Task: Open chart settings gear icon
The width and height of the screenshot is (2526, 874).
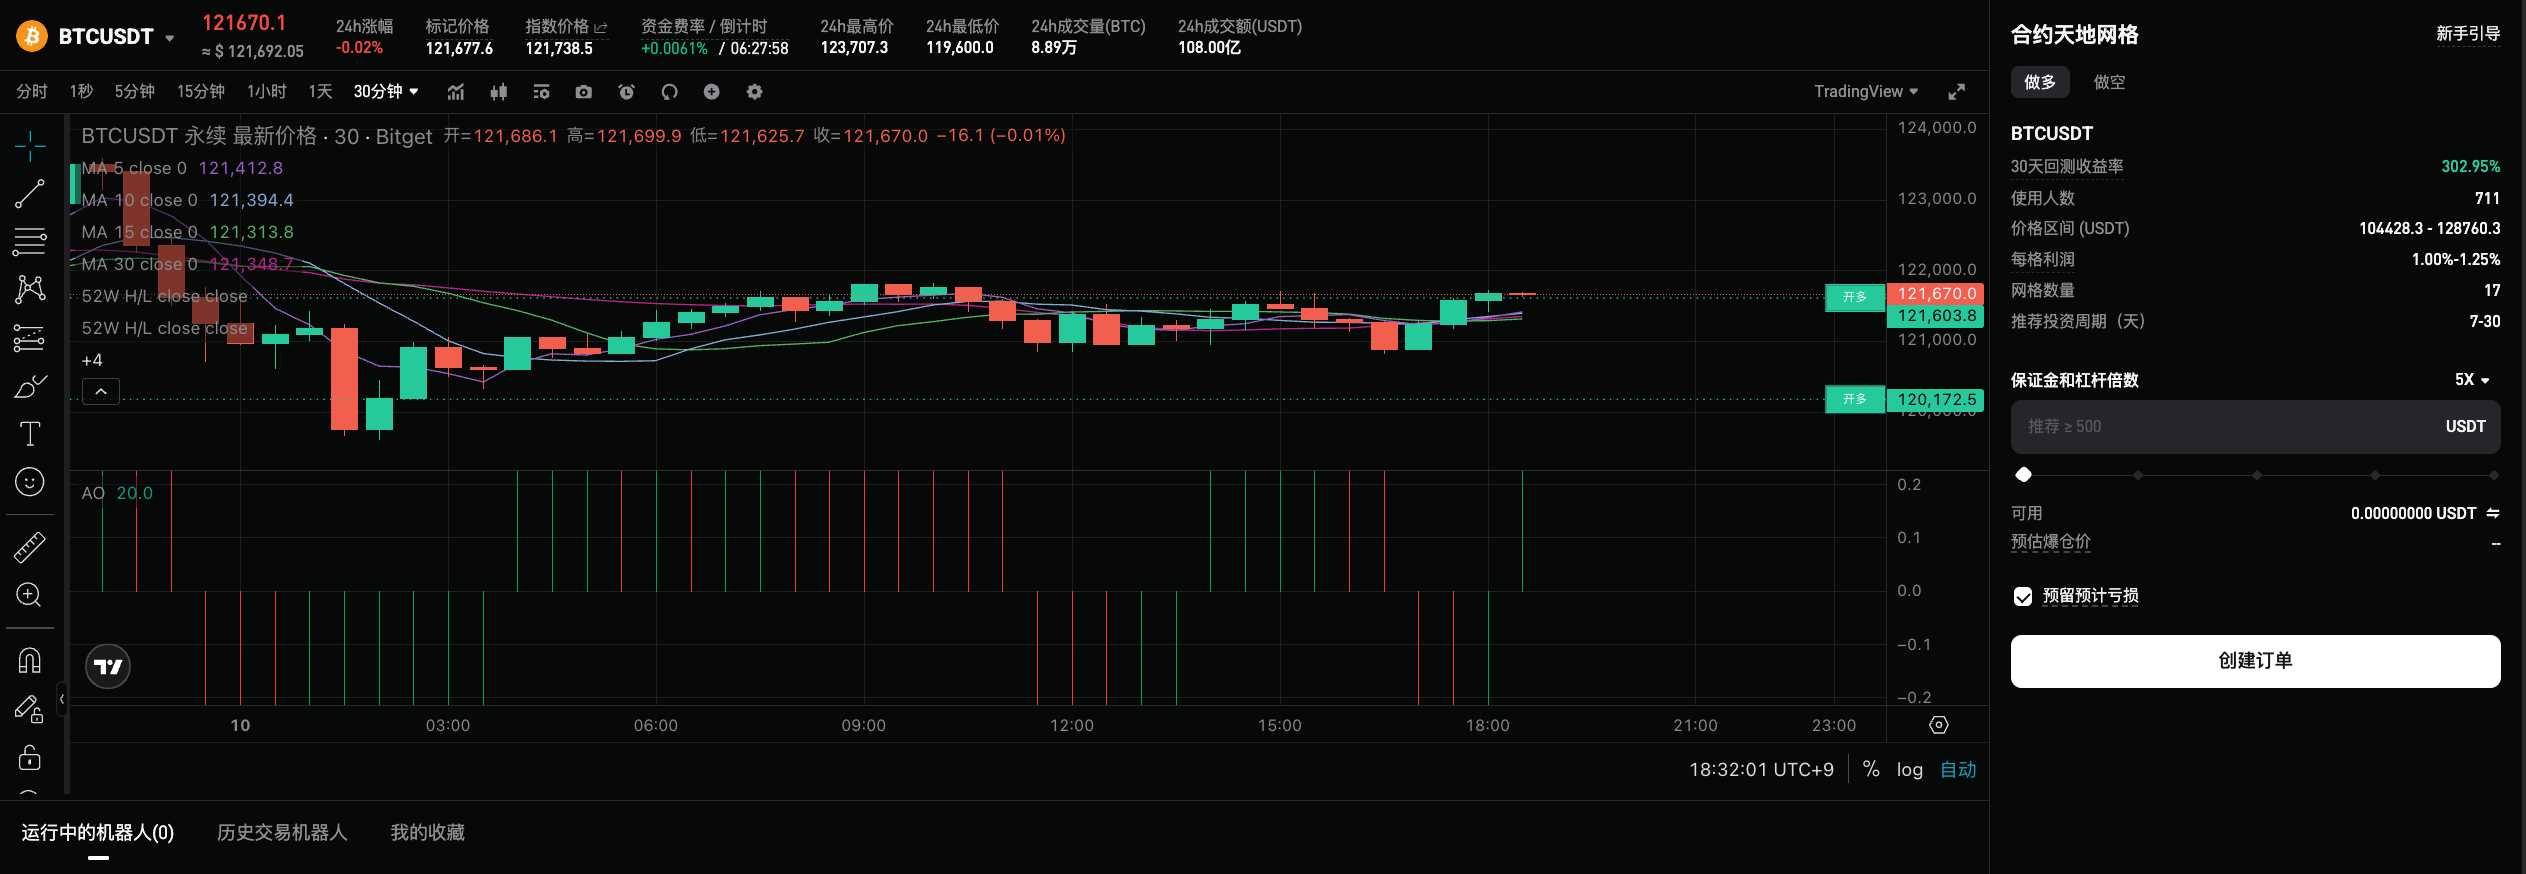Action: tap(755, 92)
